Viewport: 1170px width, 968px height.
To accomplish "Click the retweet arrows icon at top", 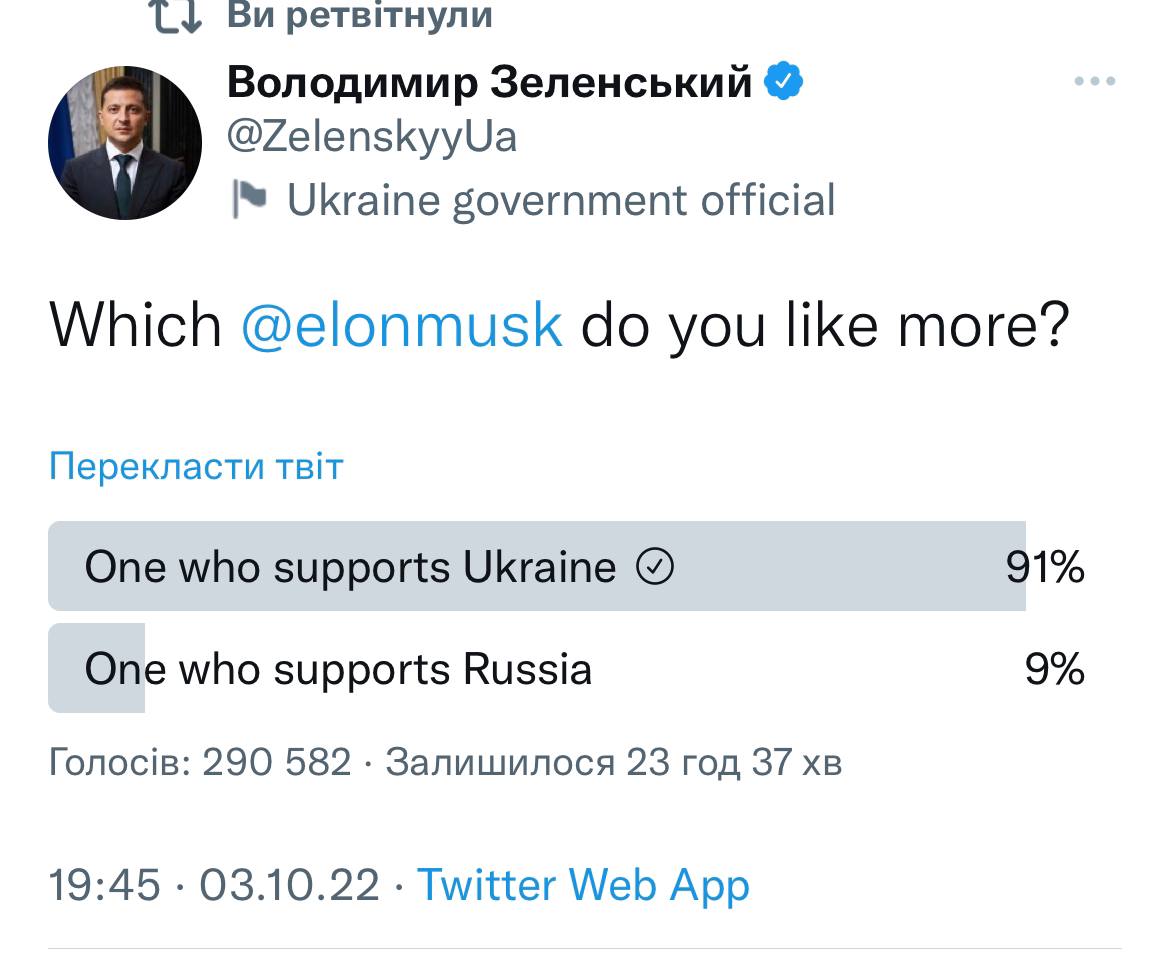I will (x=175, y=16).
